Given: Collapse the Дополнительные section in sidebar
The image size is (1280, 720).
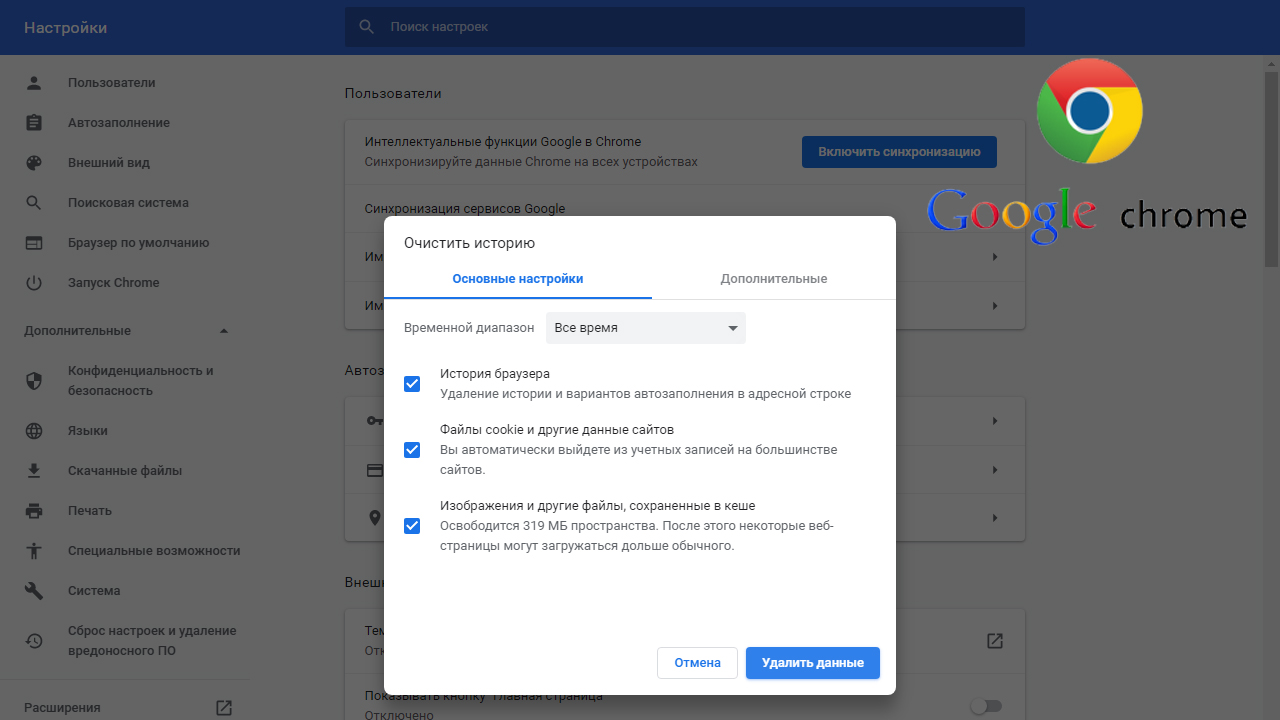Looking at the screenshot, I should pyautogui.click(x=224, y=331).
